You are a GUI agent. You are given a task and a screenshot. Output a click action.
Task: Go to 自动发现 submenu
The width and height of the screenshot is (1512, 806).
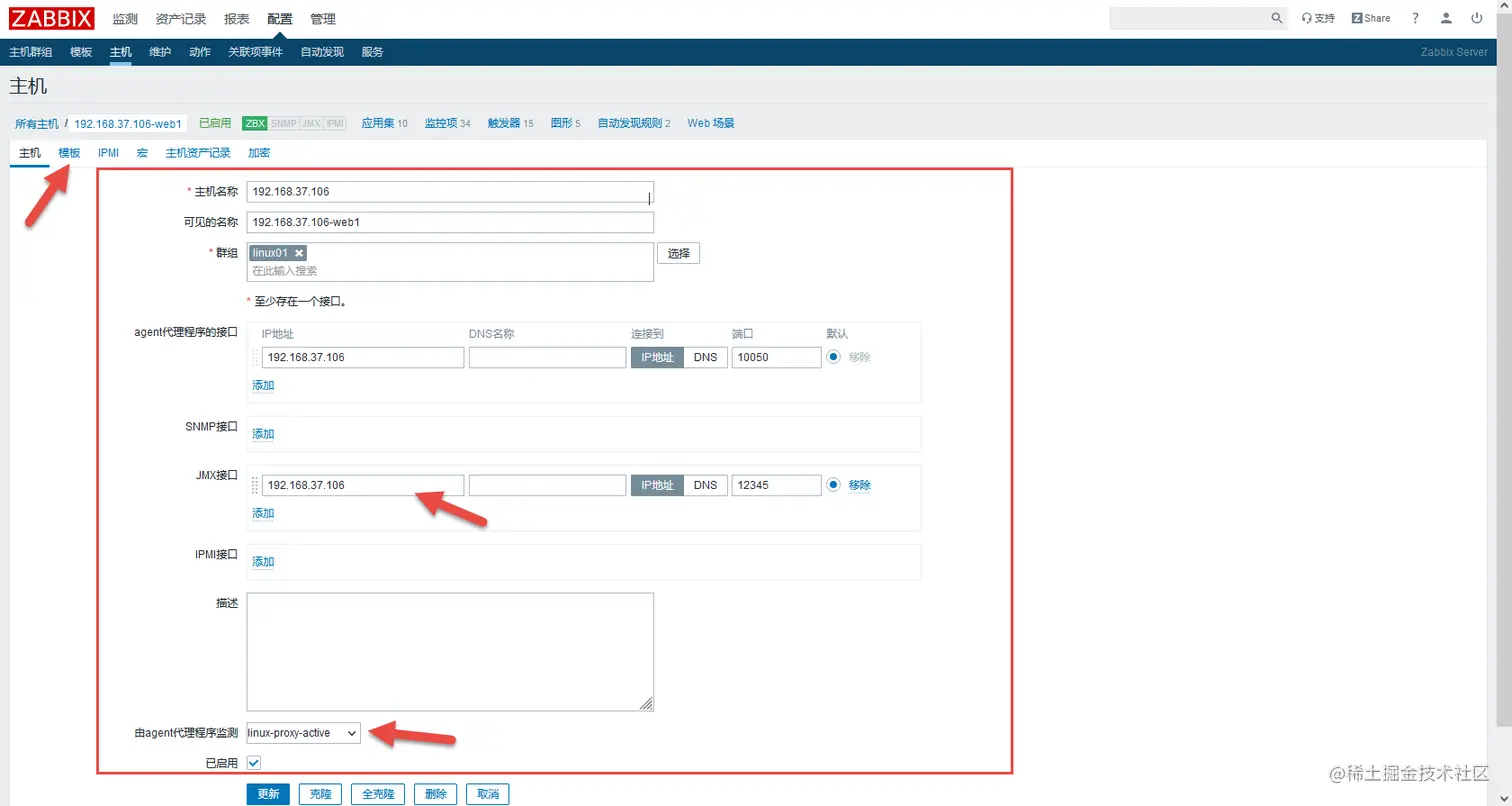point(322,52)
